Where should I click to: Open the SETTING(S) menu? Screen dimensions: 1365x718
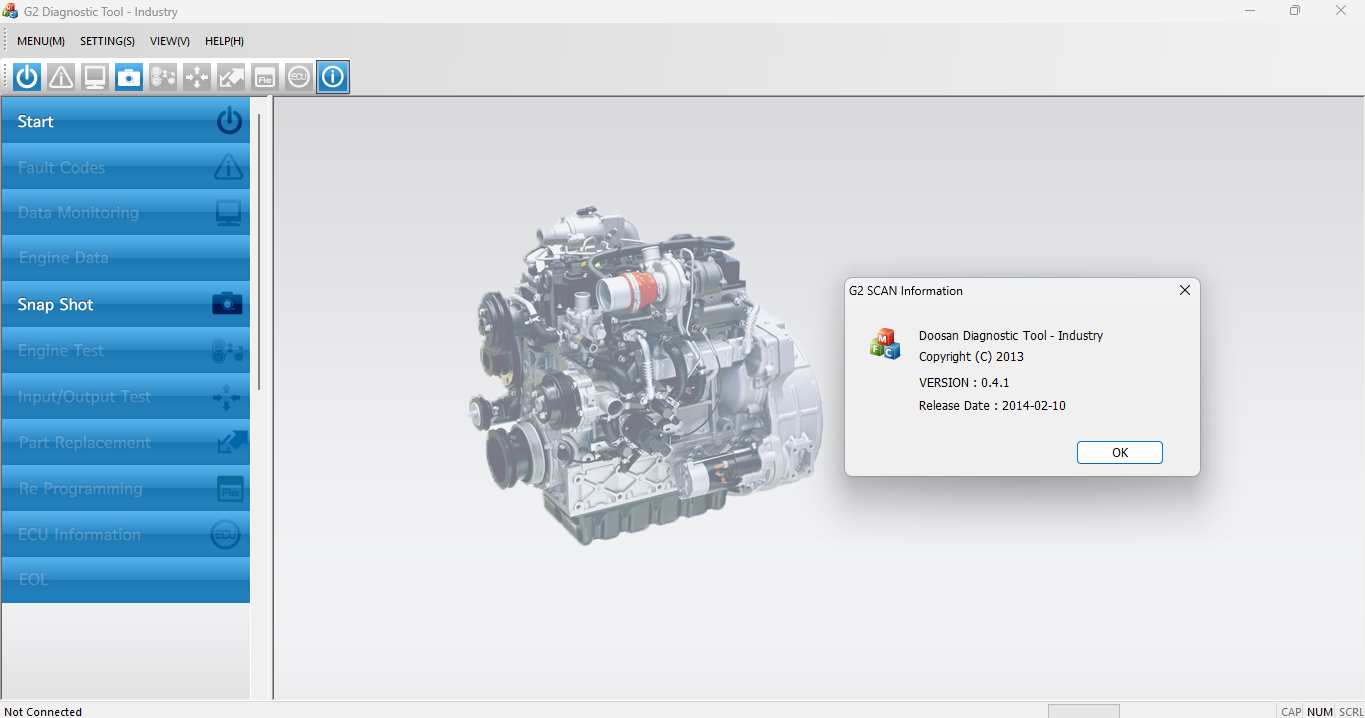(x=107, y=41)
